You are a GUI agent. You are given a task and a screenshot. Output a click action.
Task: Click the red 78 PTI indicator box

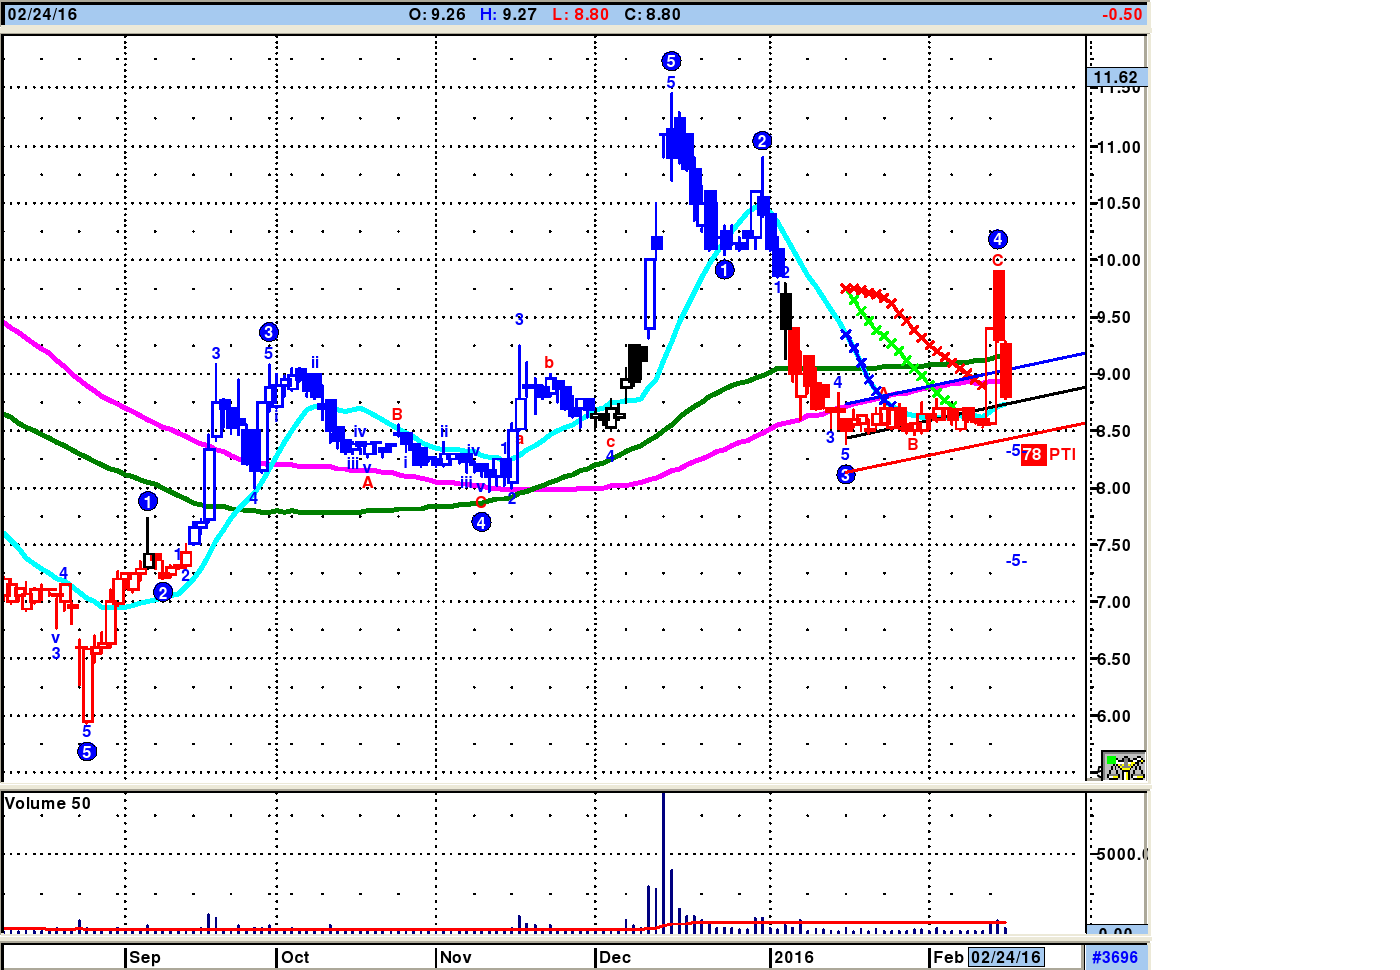point(1032,455)
